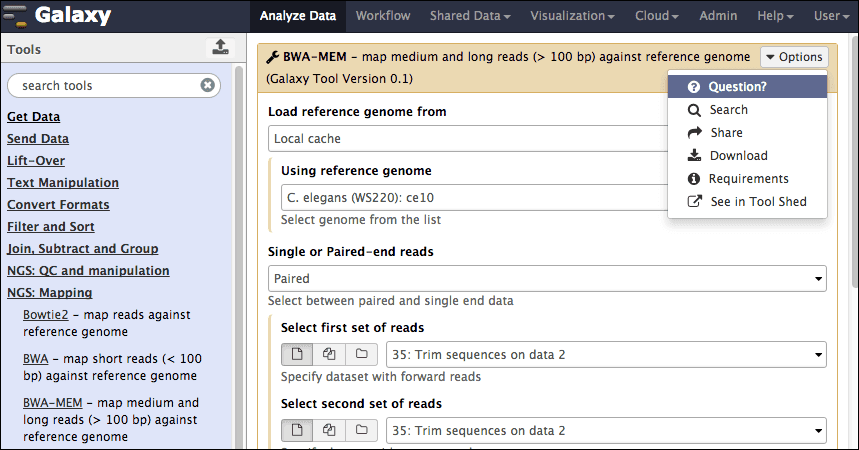Open the Text Manipulation tool section
Viewport: 859px width, 450px height.
[63, 183]
